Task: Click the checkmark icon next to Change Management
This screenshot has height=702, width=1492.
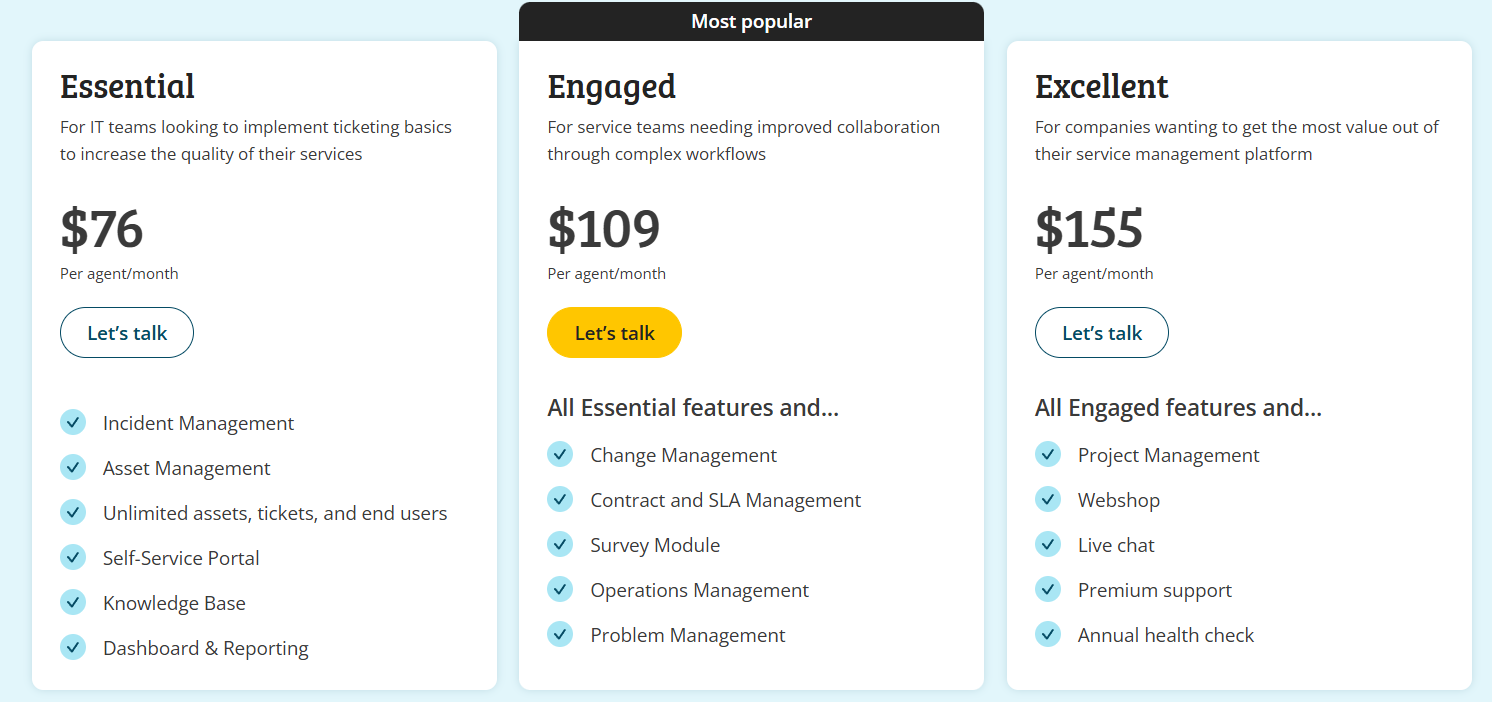Action: pyautogui.click(x=560, y=454)
